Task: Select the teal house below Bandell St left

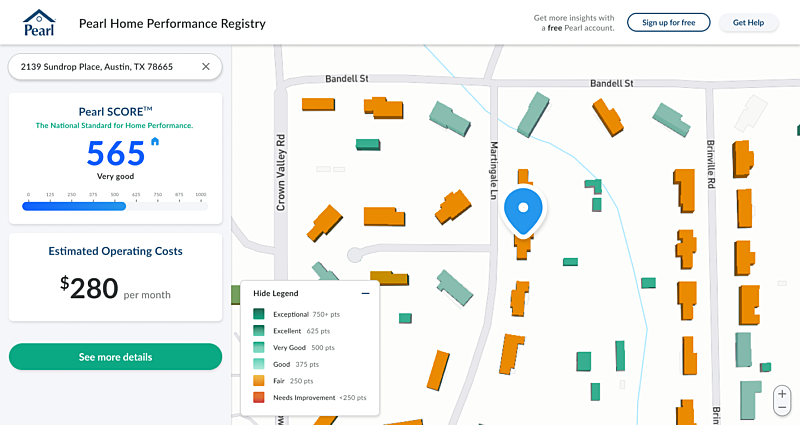Action: pos(368,145)
